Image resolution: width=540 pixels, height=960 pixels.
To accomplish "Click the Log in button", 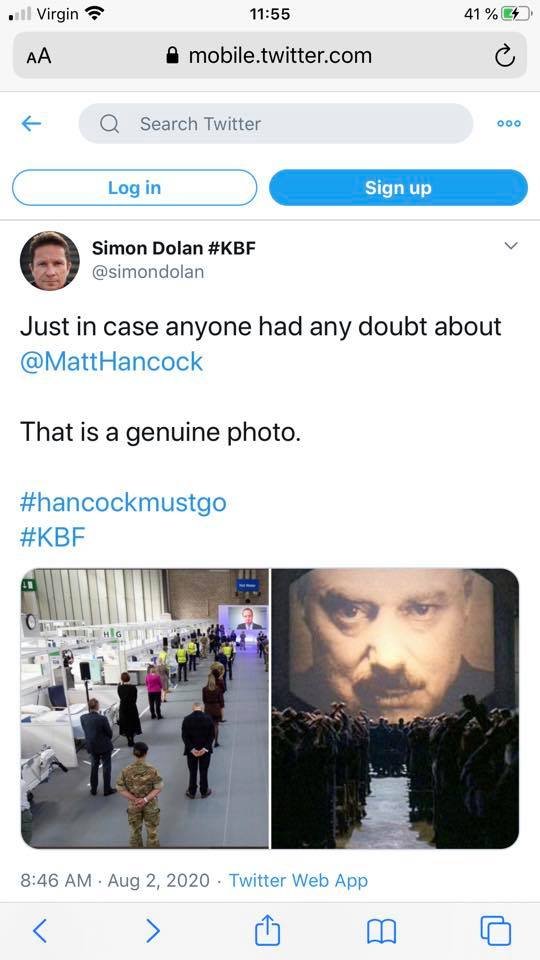I will (135, 187).
